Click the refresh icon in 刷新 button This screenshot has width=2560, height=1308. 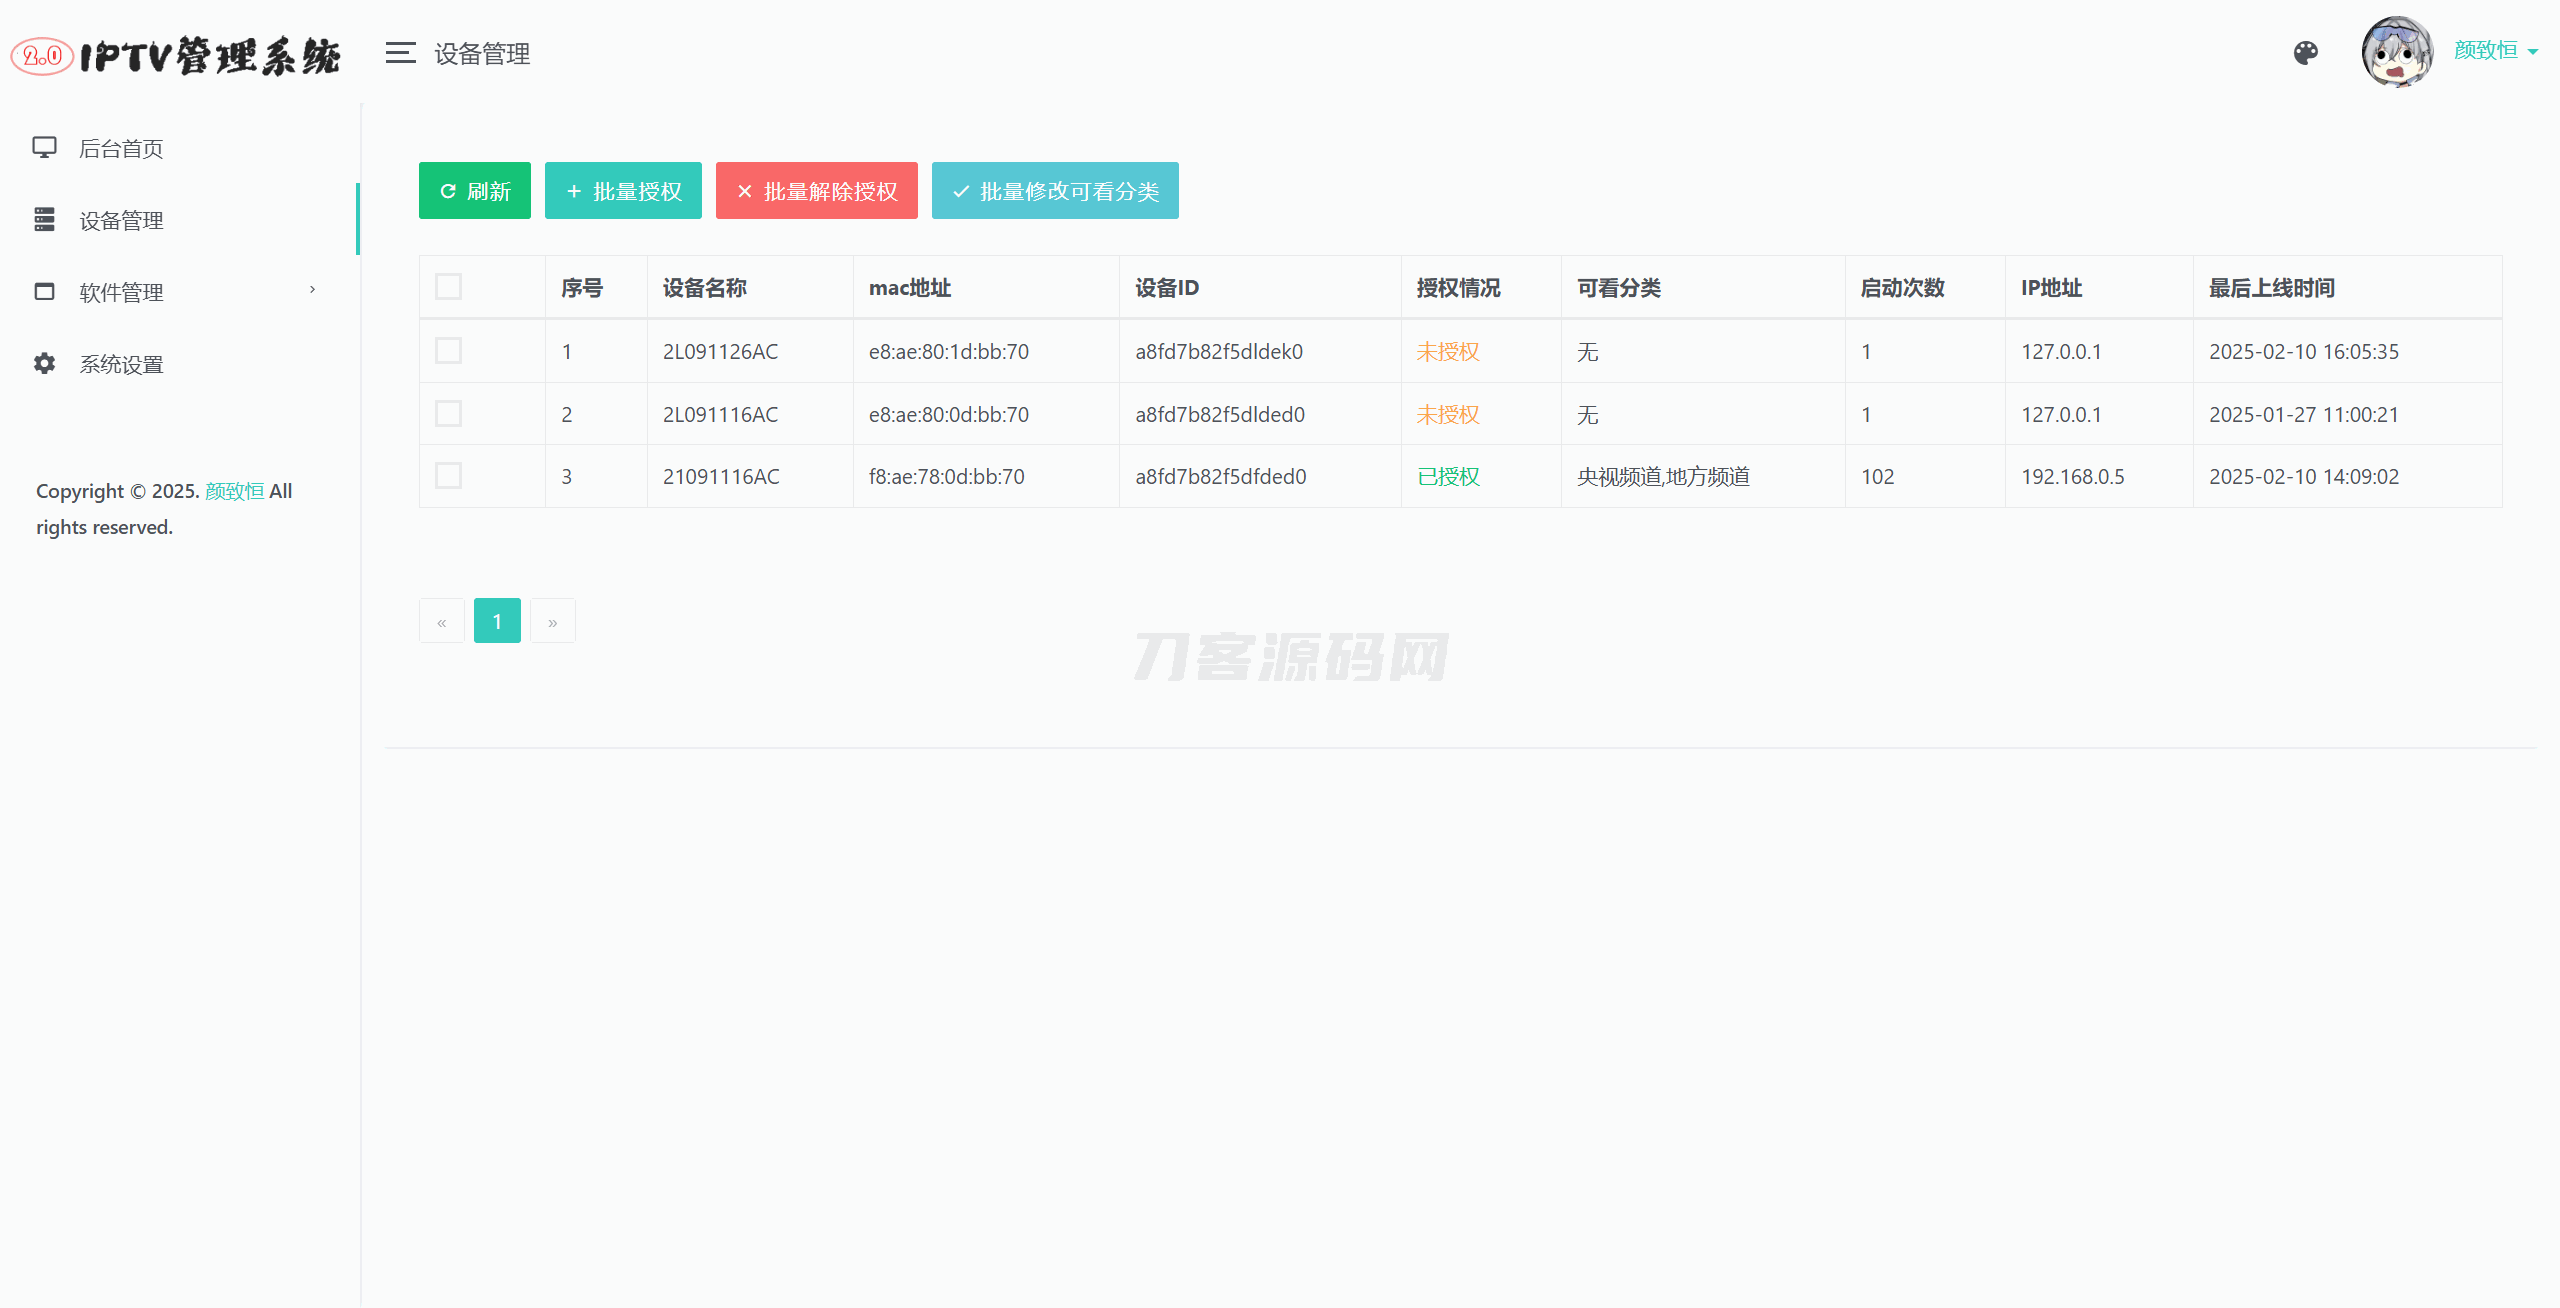[448, 191]
